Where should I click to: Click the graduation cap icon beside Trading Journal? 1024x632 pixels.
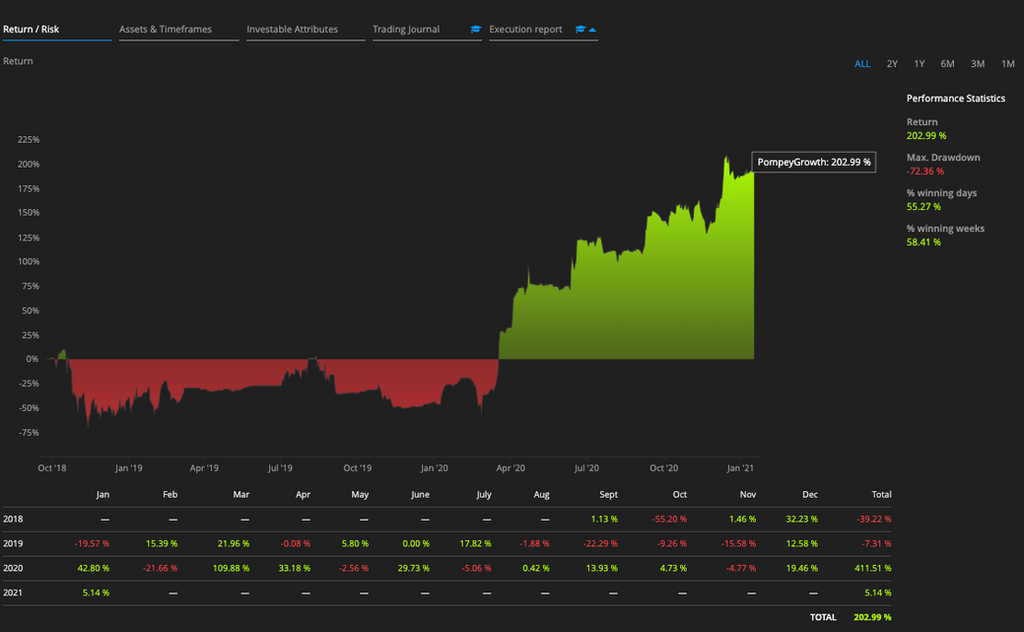[475, 30]
